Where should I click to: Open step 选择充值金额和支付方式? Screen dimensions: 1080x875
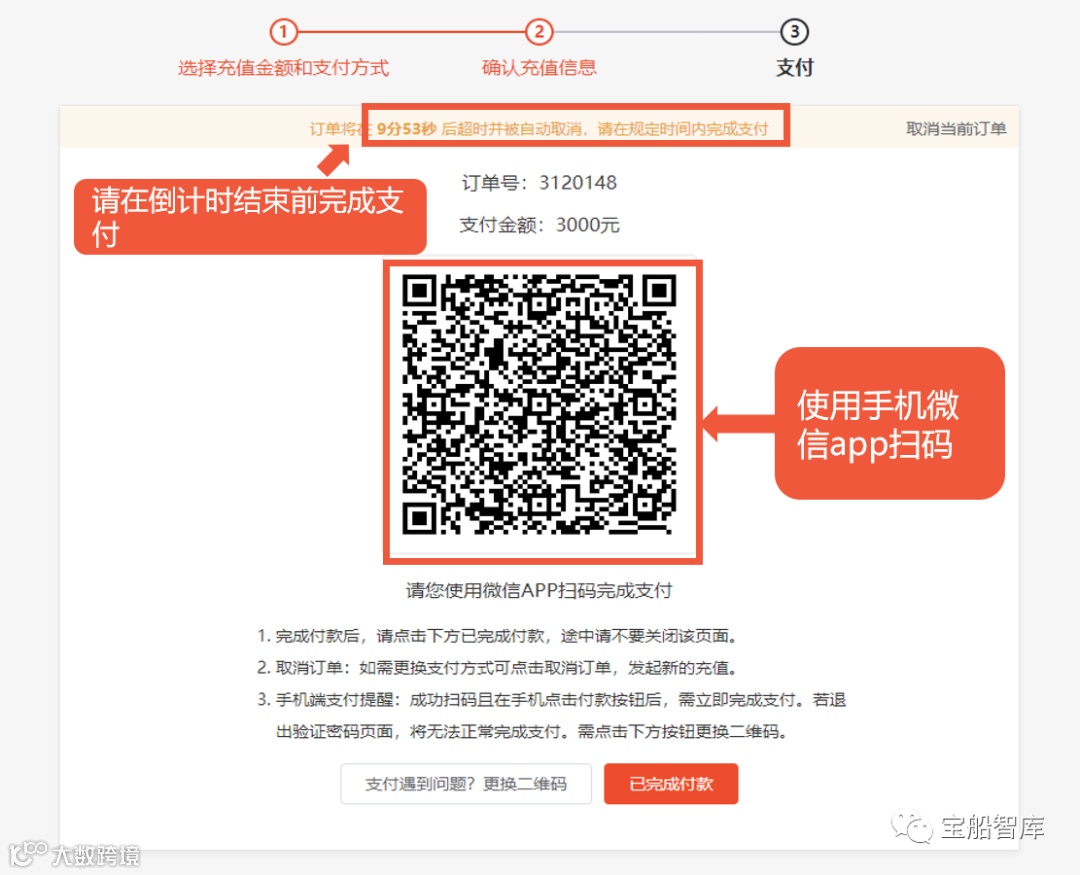[x=283, y=68]
